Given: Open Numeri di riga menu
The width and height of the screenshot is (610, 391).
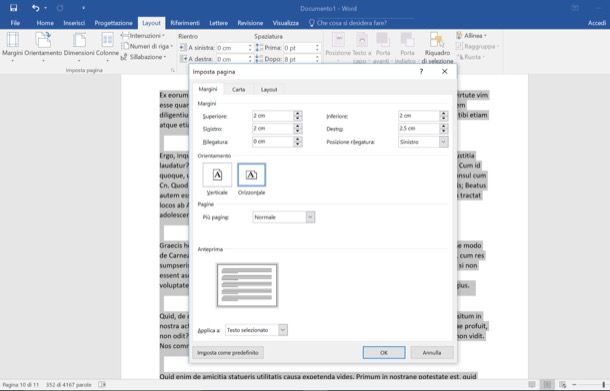Looking at the screenshot, I should point(147,46).
